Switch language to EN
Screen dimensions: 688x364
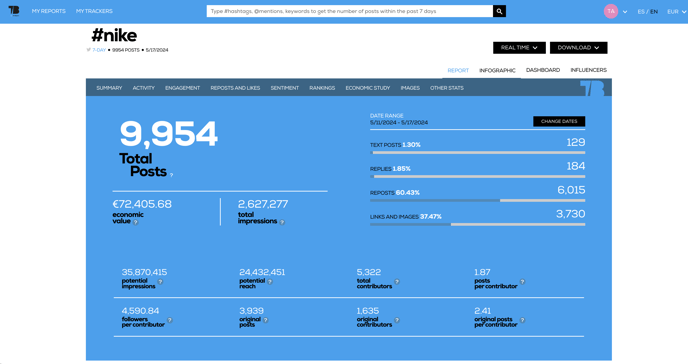click(654, 12)
